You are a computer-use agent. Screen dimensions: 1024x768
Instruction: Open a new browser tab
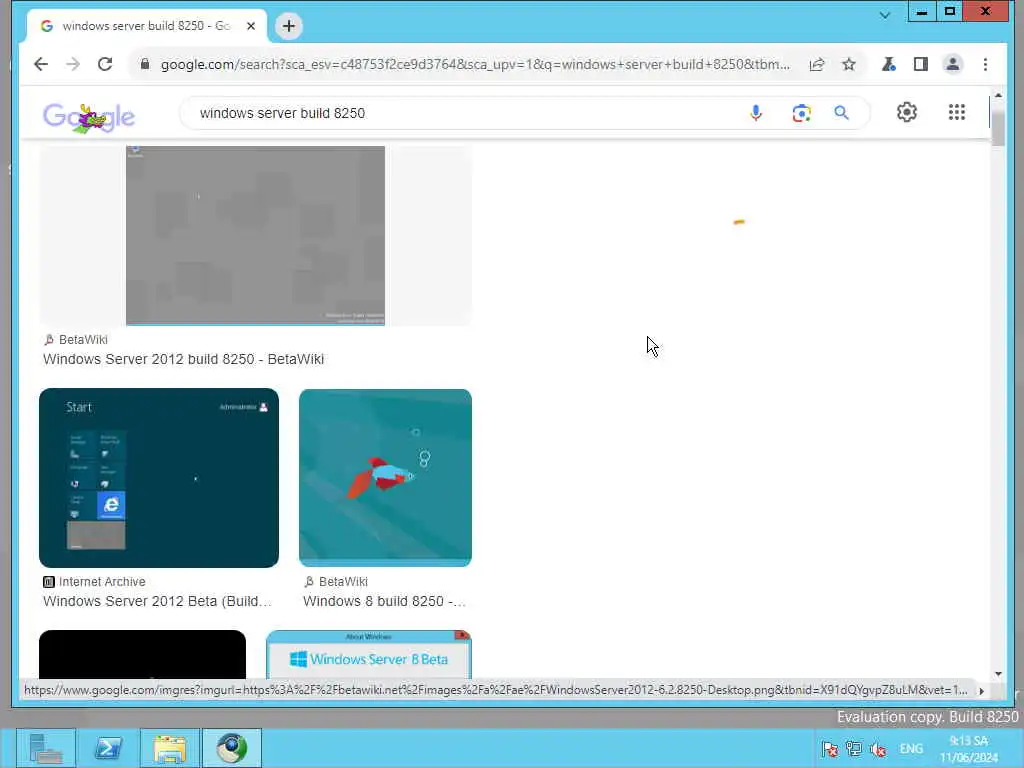click(289, 26)
